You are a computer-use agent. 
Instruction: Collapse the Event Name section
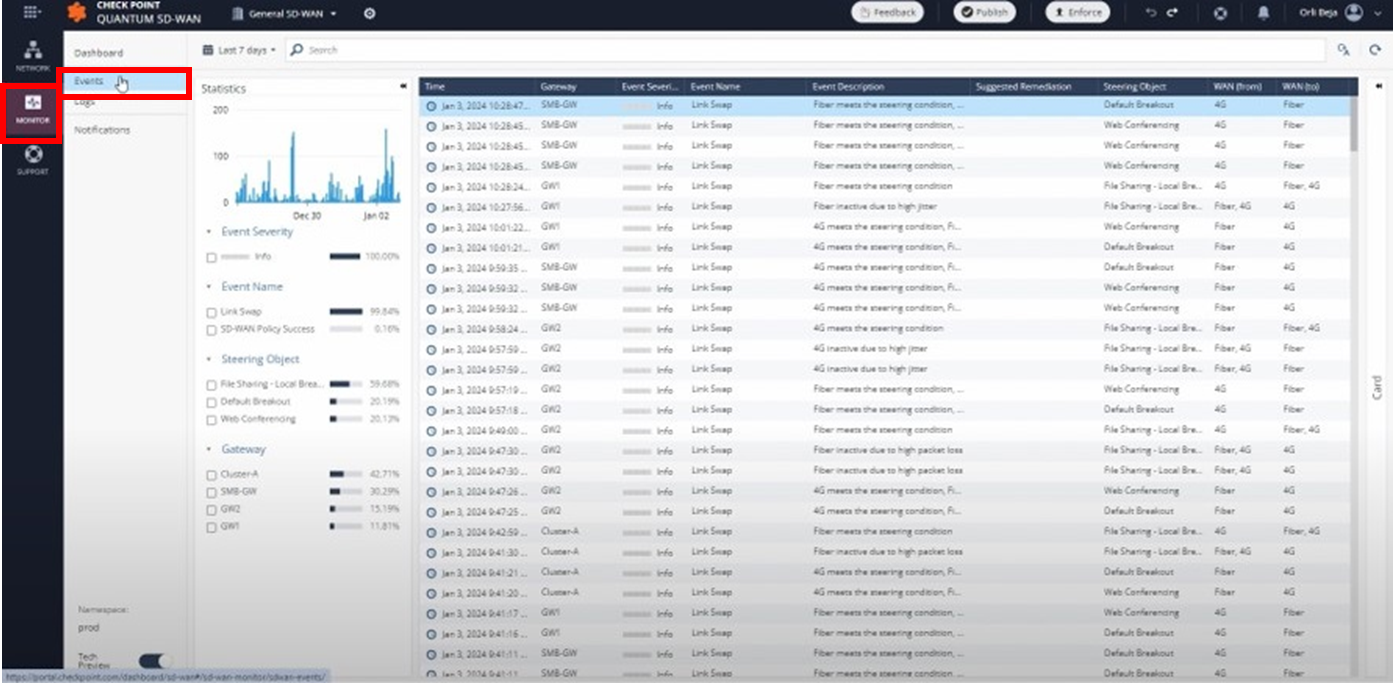tap(210, 287)
